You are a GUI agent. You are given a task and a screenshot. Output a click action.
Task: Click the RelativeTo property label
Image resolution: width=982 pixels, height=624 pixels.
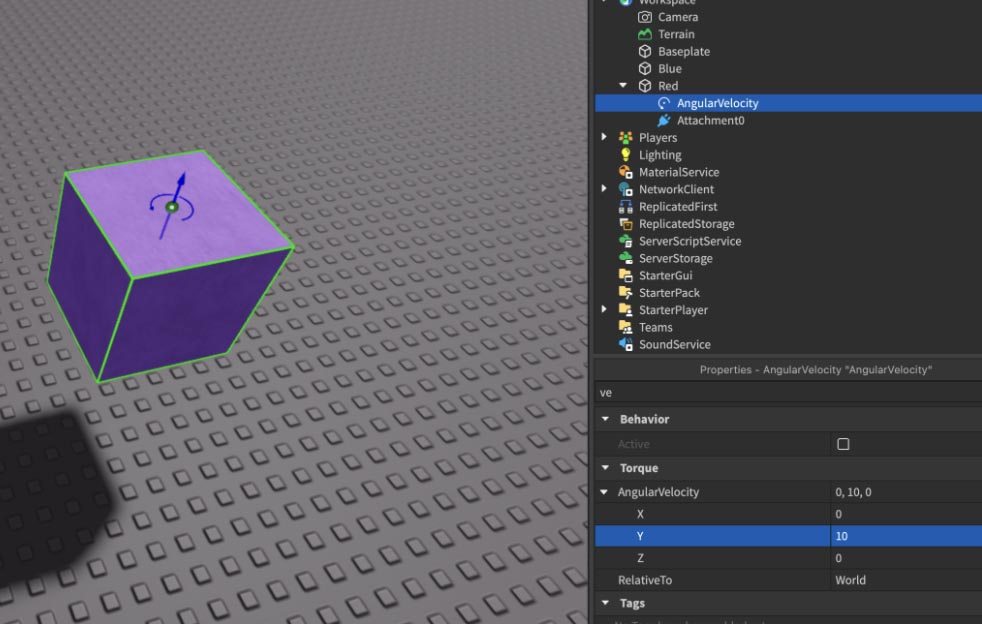pyautogui.click(x=644, y=580)
